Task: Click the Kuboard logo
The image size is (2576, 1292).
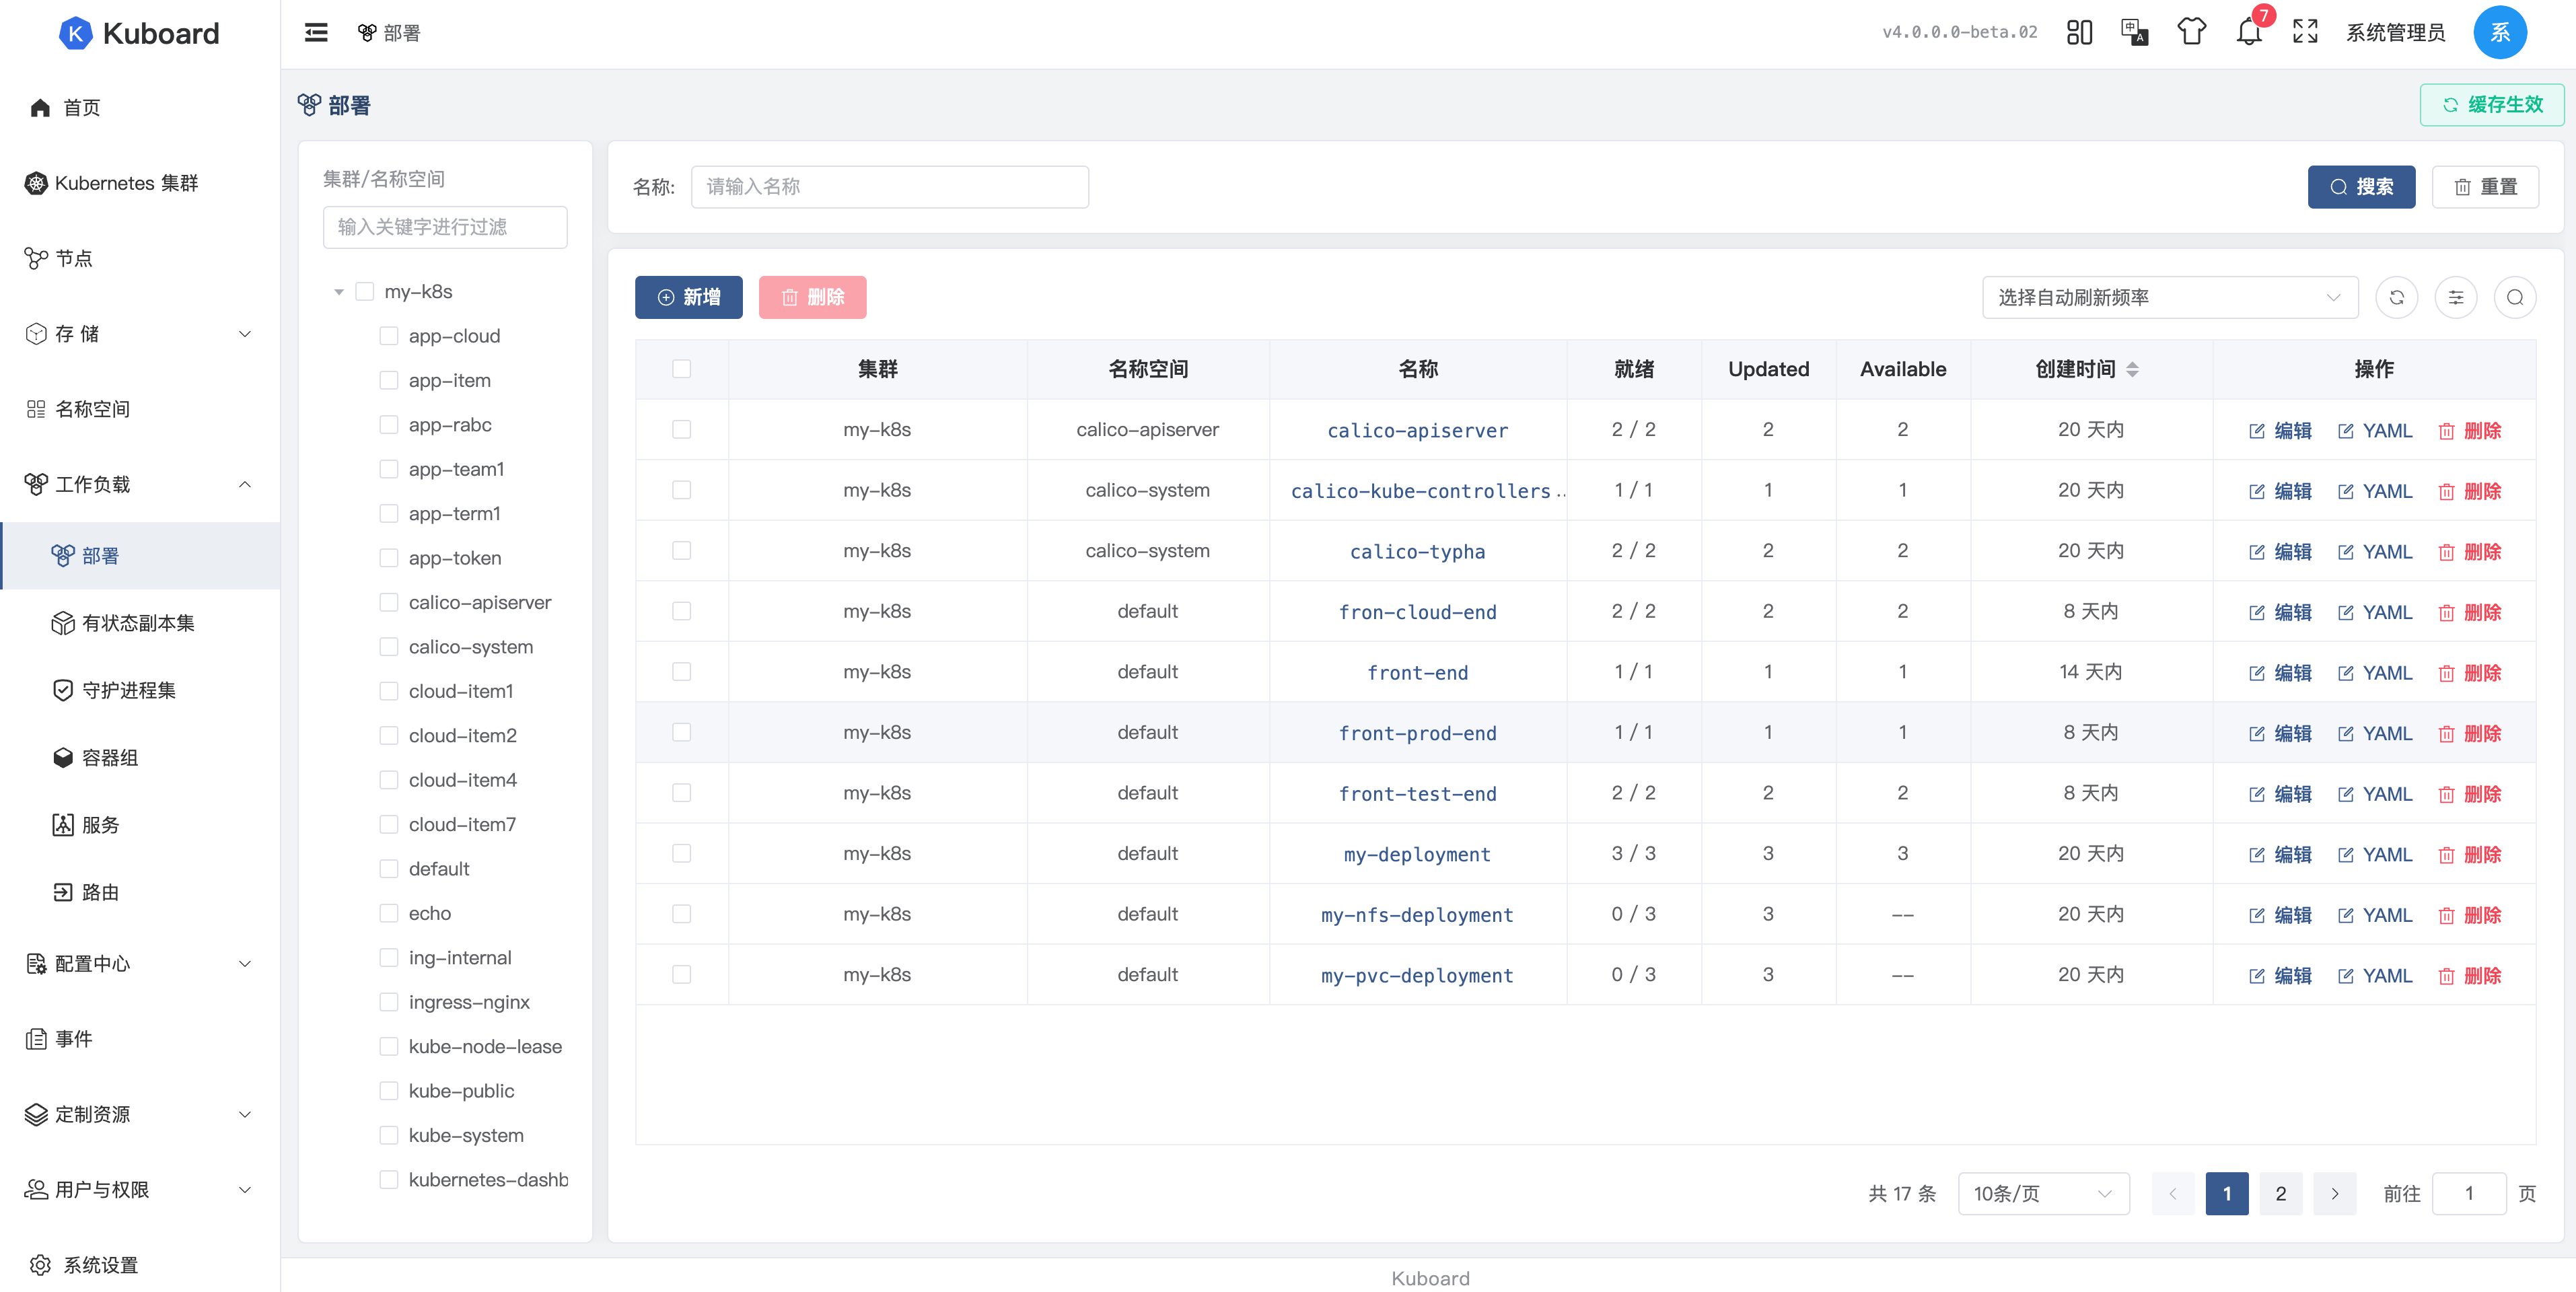Action: 139,33
